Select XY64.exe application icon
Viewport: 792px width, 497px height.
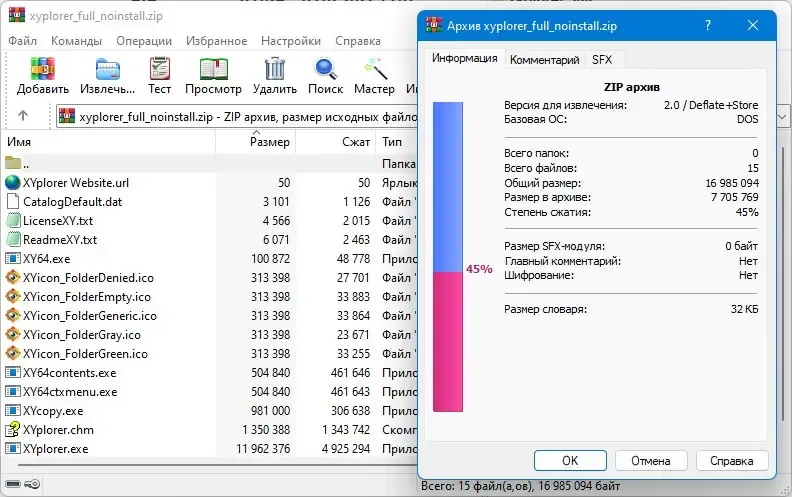pyautogui.click(x=13, y=259)
